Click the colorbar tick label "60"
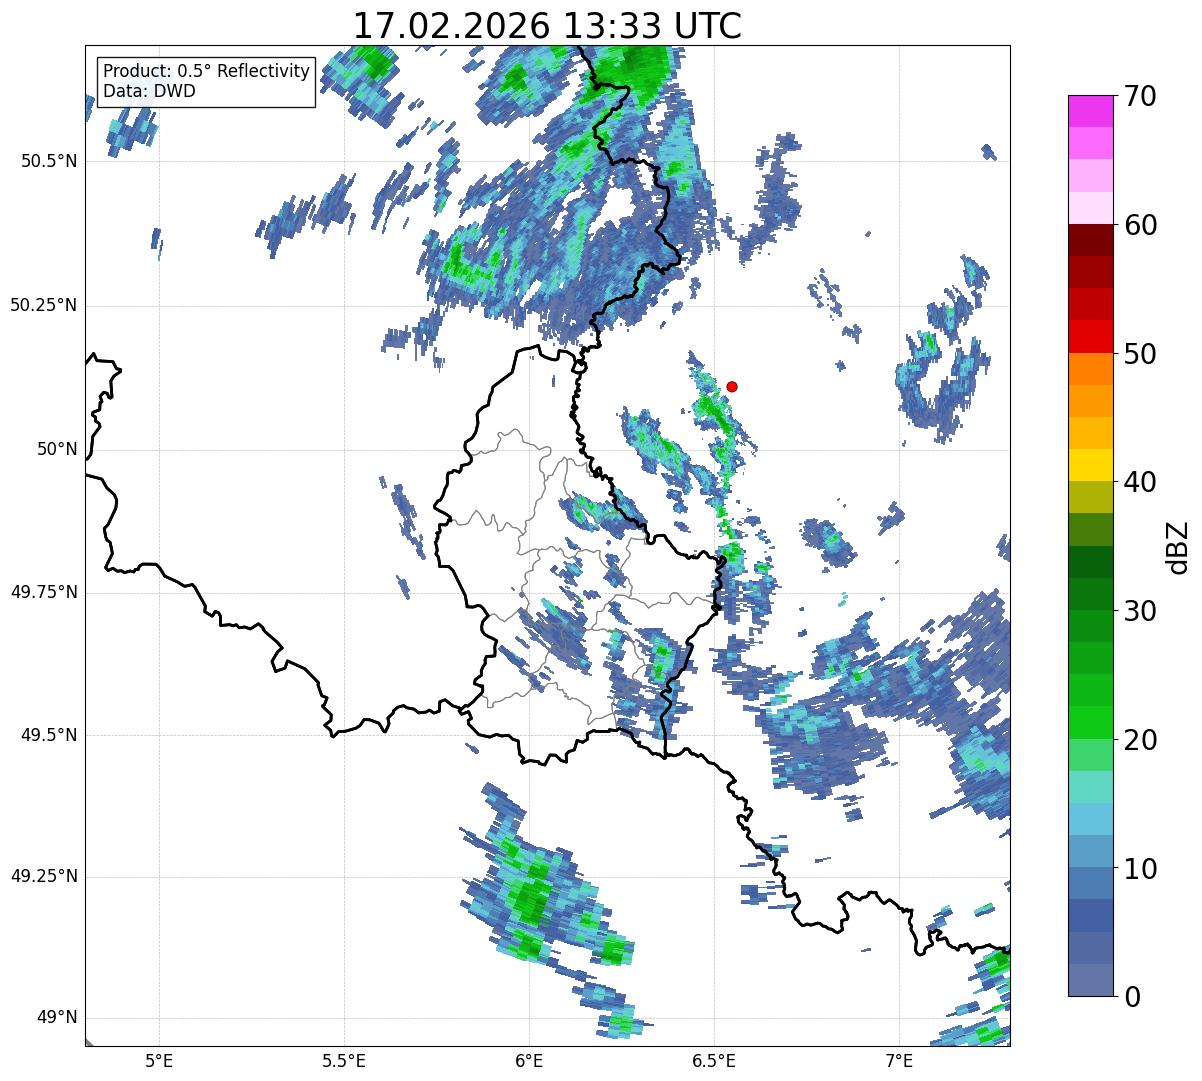 1141,225
